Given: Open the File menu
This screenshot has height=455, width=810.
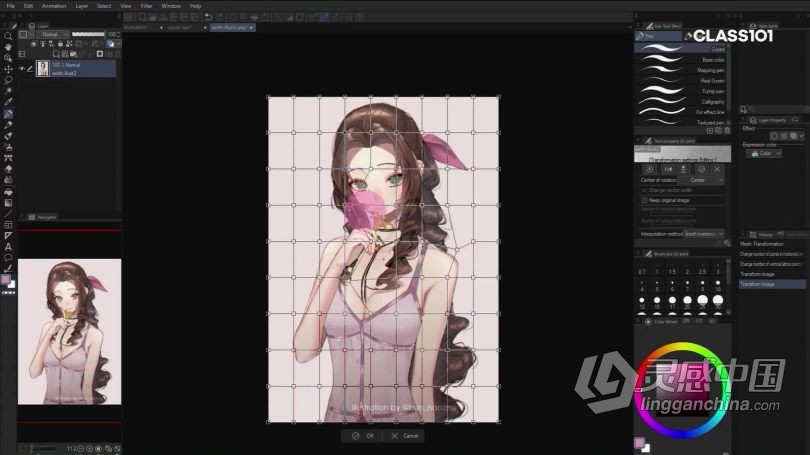Looking at the screenshot, I should [10, 6].
